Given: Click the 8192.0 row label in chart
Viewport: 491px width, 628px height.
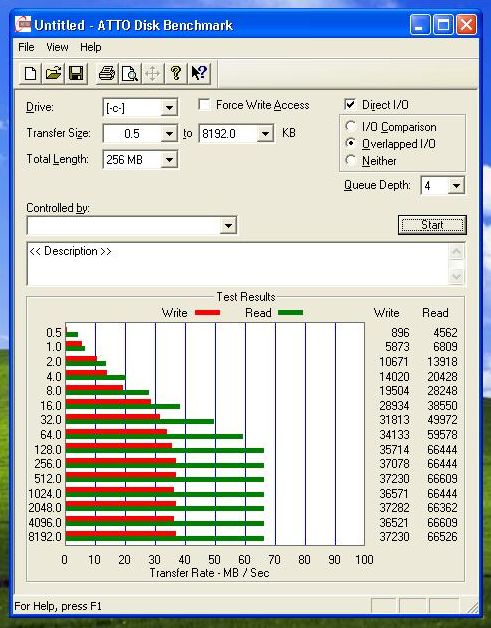Looking at the screenshot, I should click(45, 537).
